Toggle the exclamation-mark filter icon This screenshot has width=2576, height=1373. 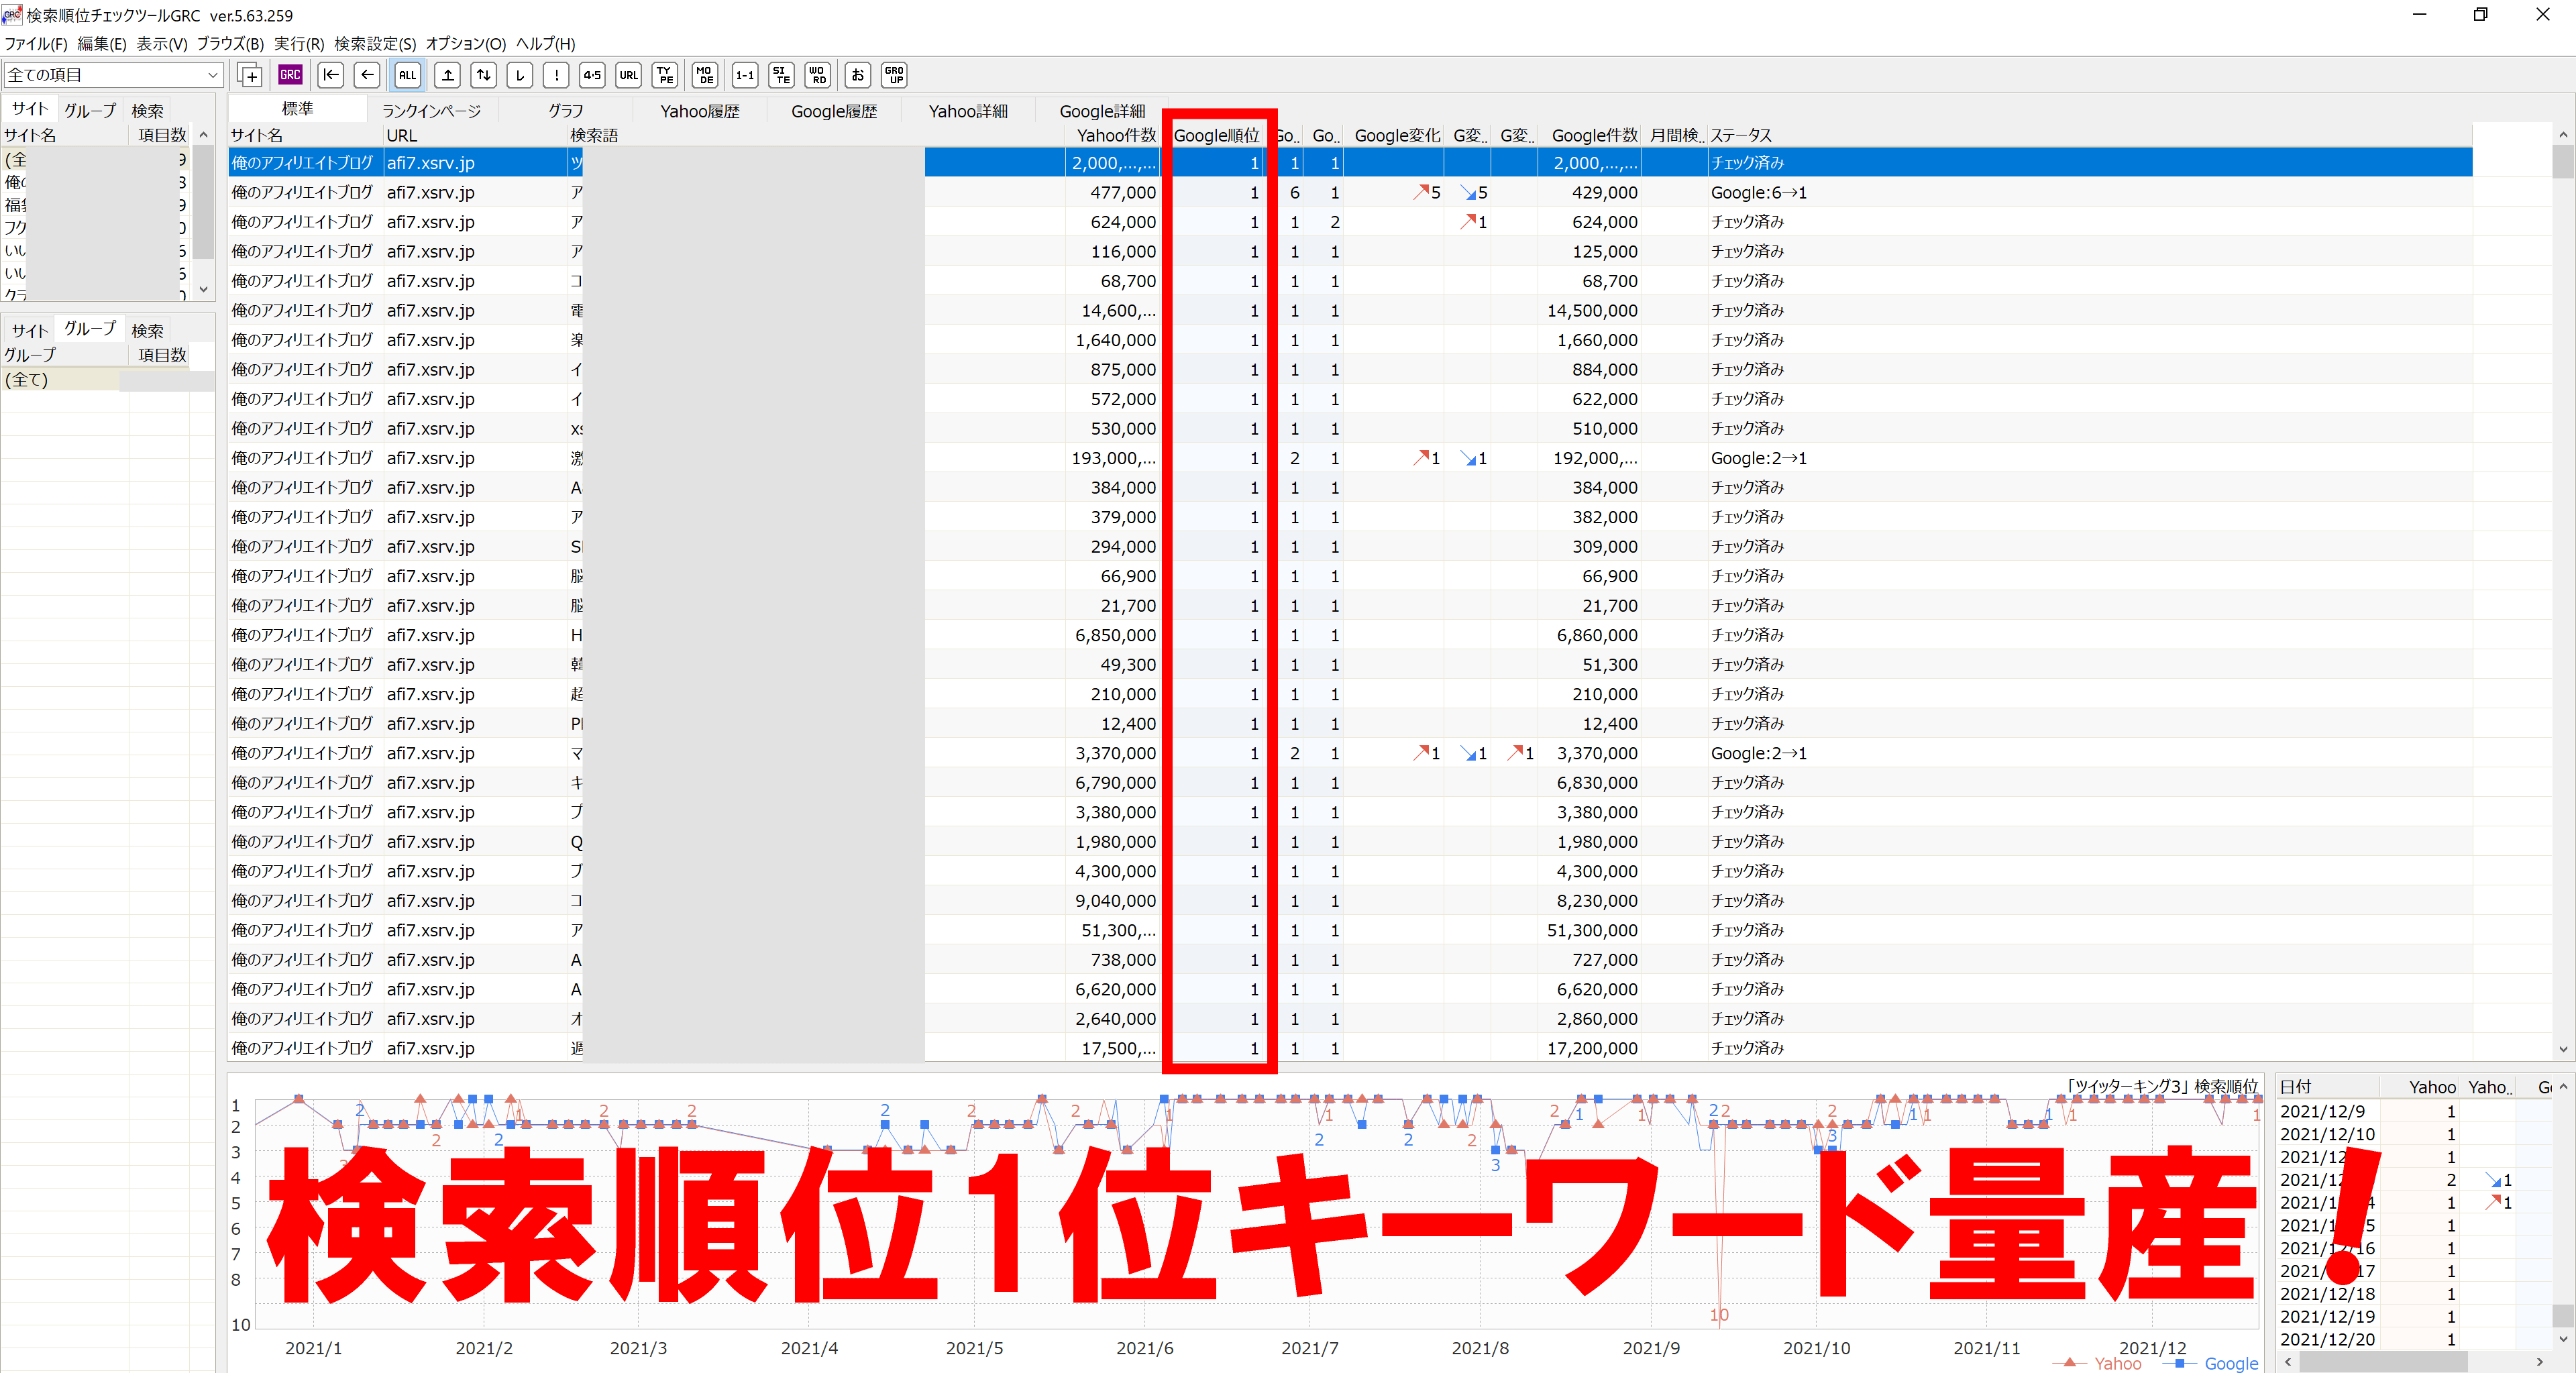tap(556, 75)
